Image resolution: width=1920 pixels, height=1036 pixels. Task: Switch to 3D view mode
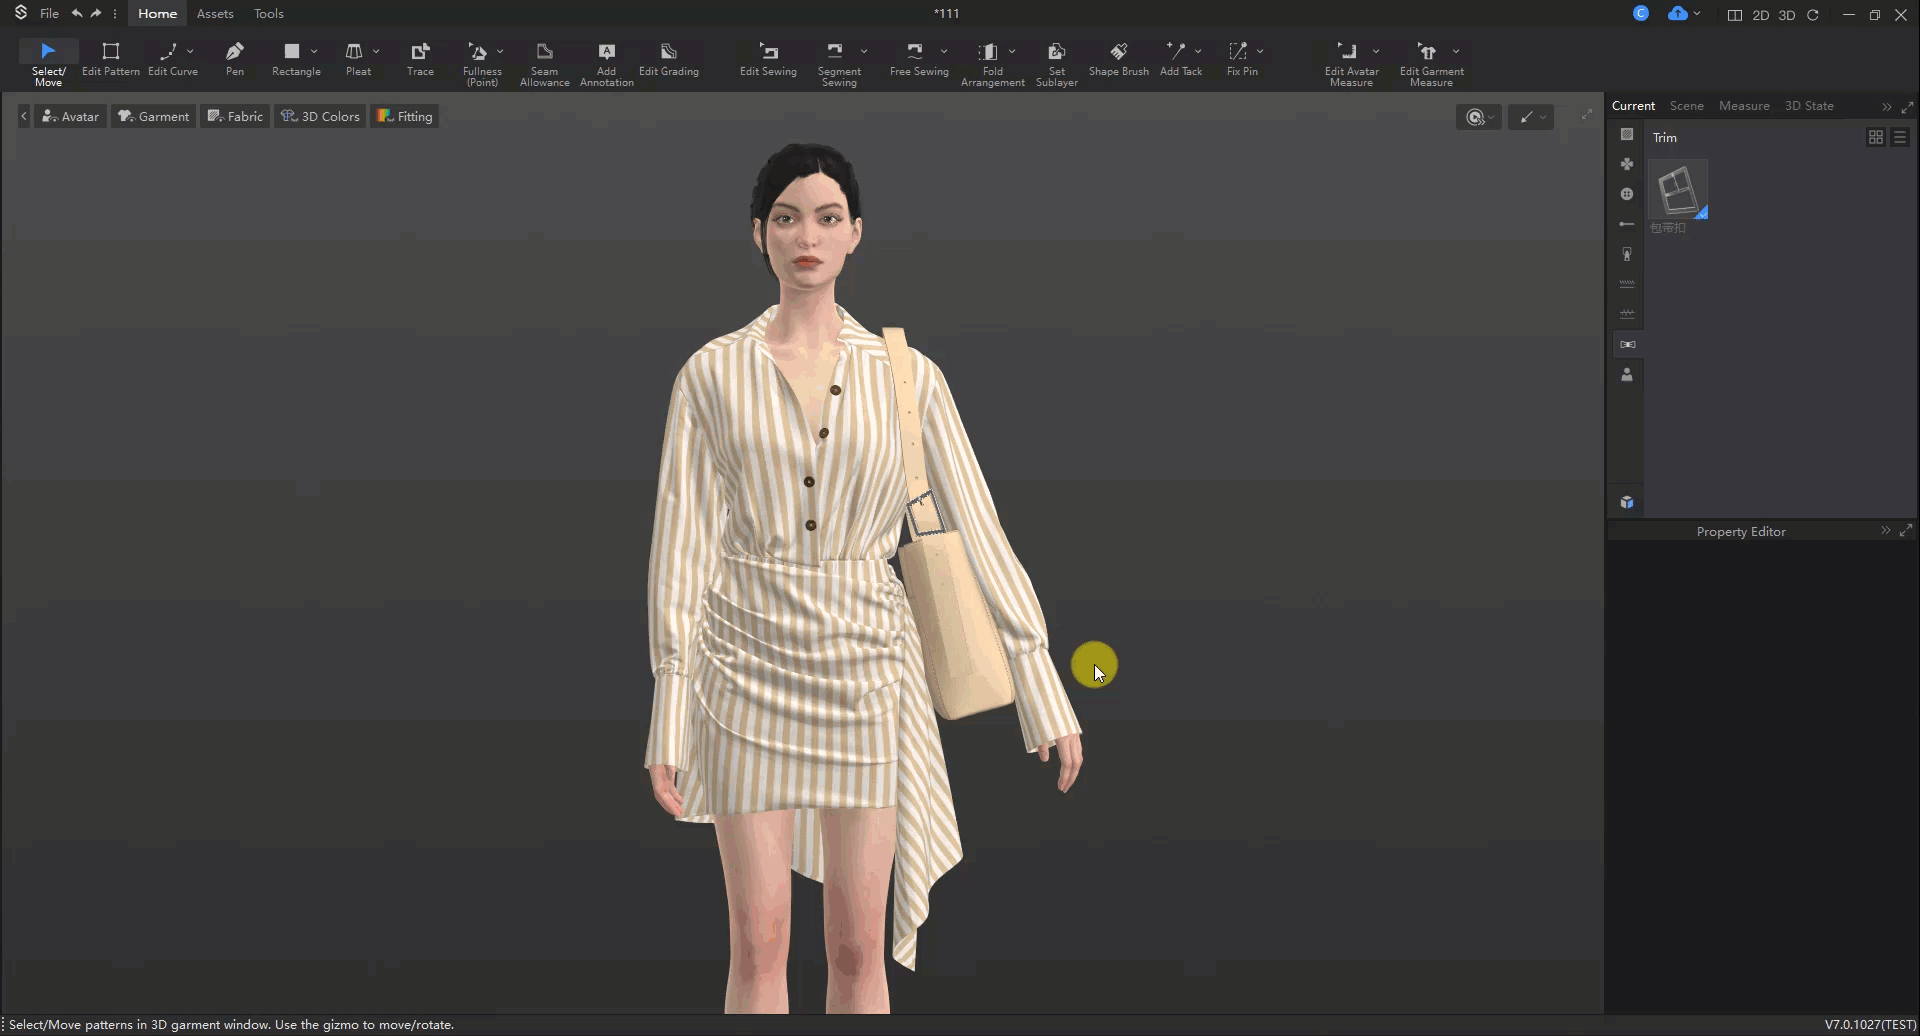pos(1786,15)
